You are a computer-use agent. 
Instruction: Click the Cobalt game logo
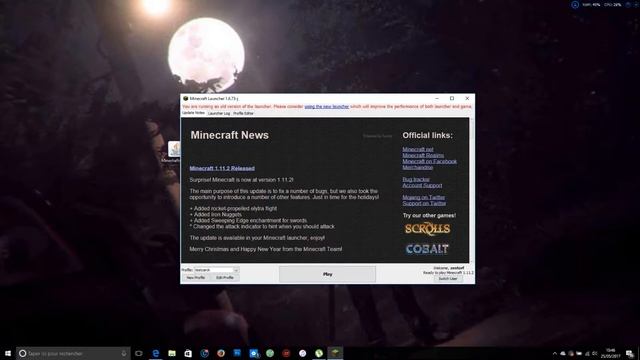pyautogui.click(x=427, y=249)
